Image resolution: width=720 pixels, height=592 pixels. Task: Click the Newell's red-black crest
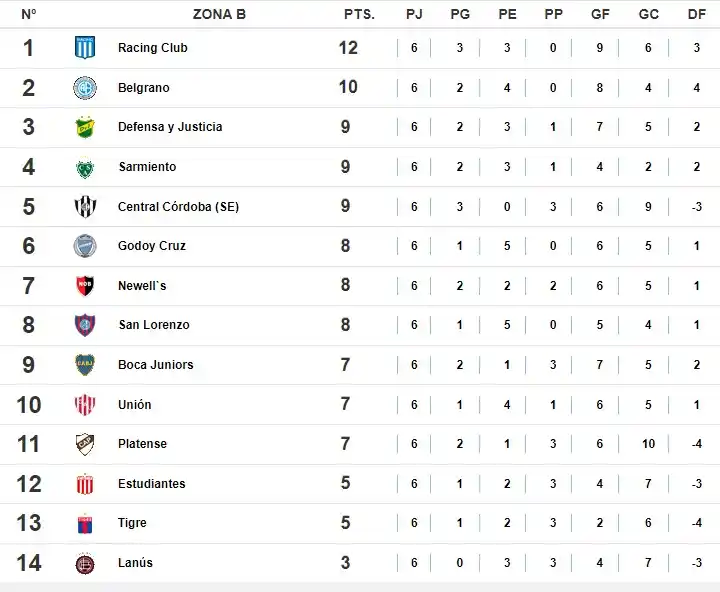click(x=85, y=286)
